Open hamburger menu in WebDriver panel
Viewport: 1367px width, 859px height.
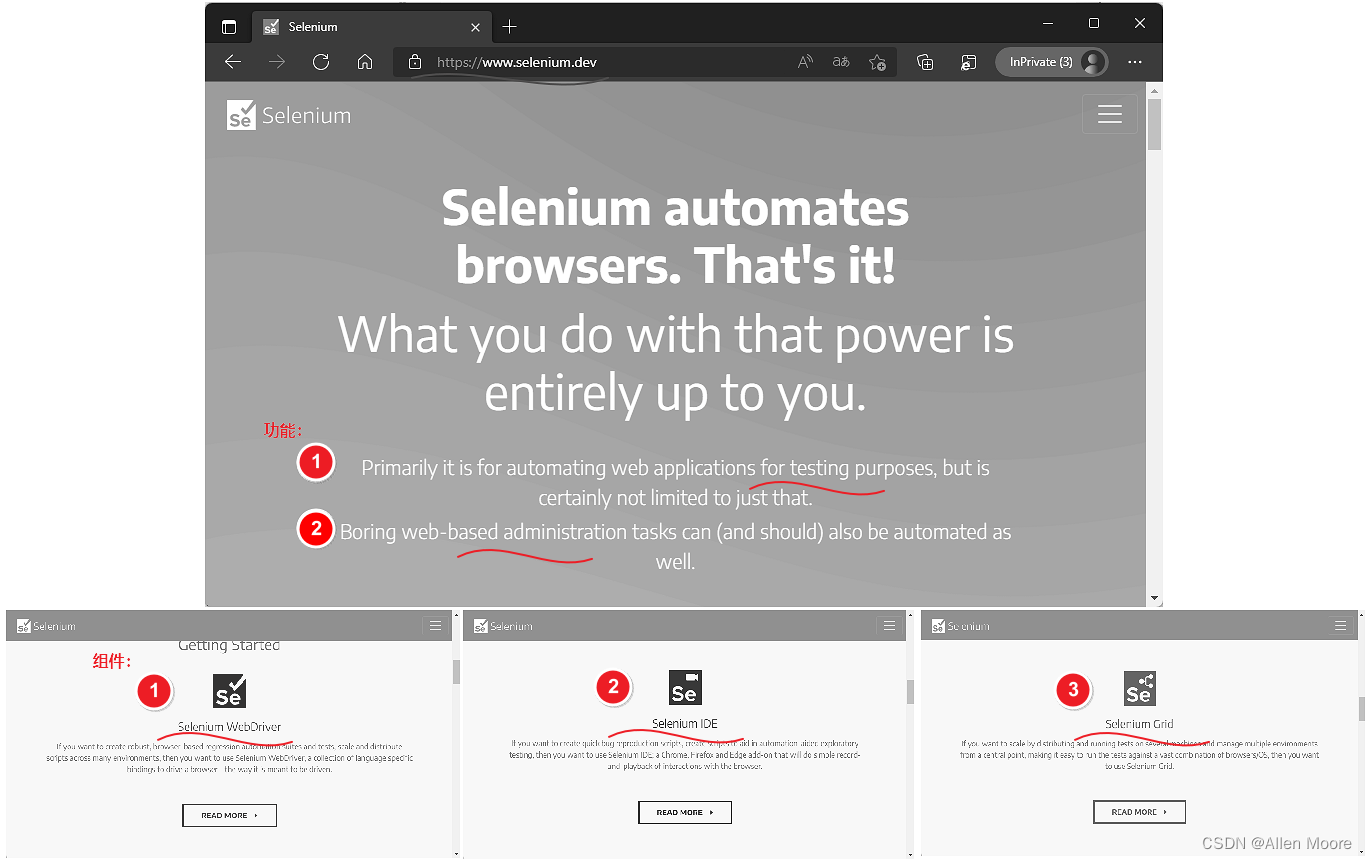pos(435,626)
